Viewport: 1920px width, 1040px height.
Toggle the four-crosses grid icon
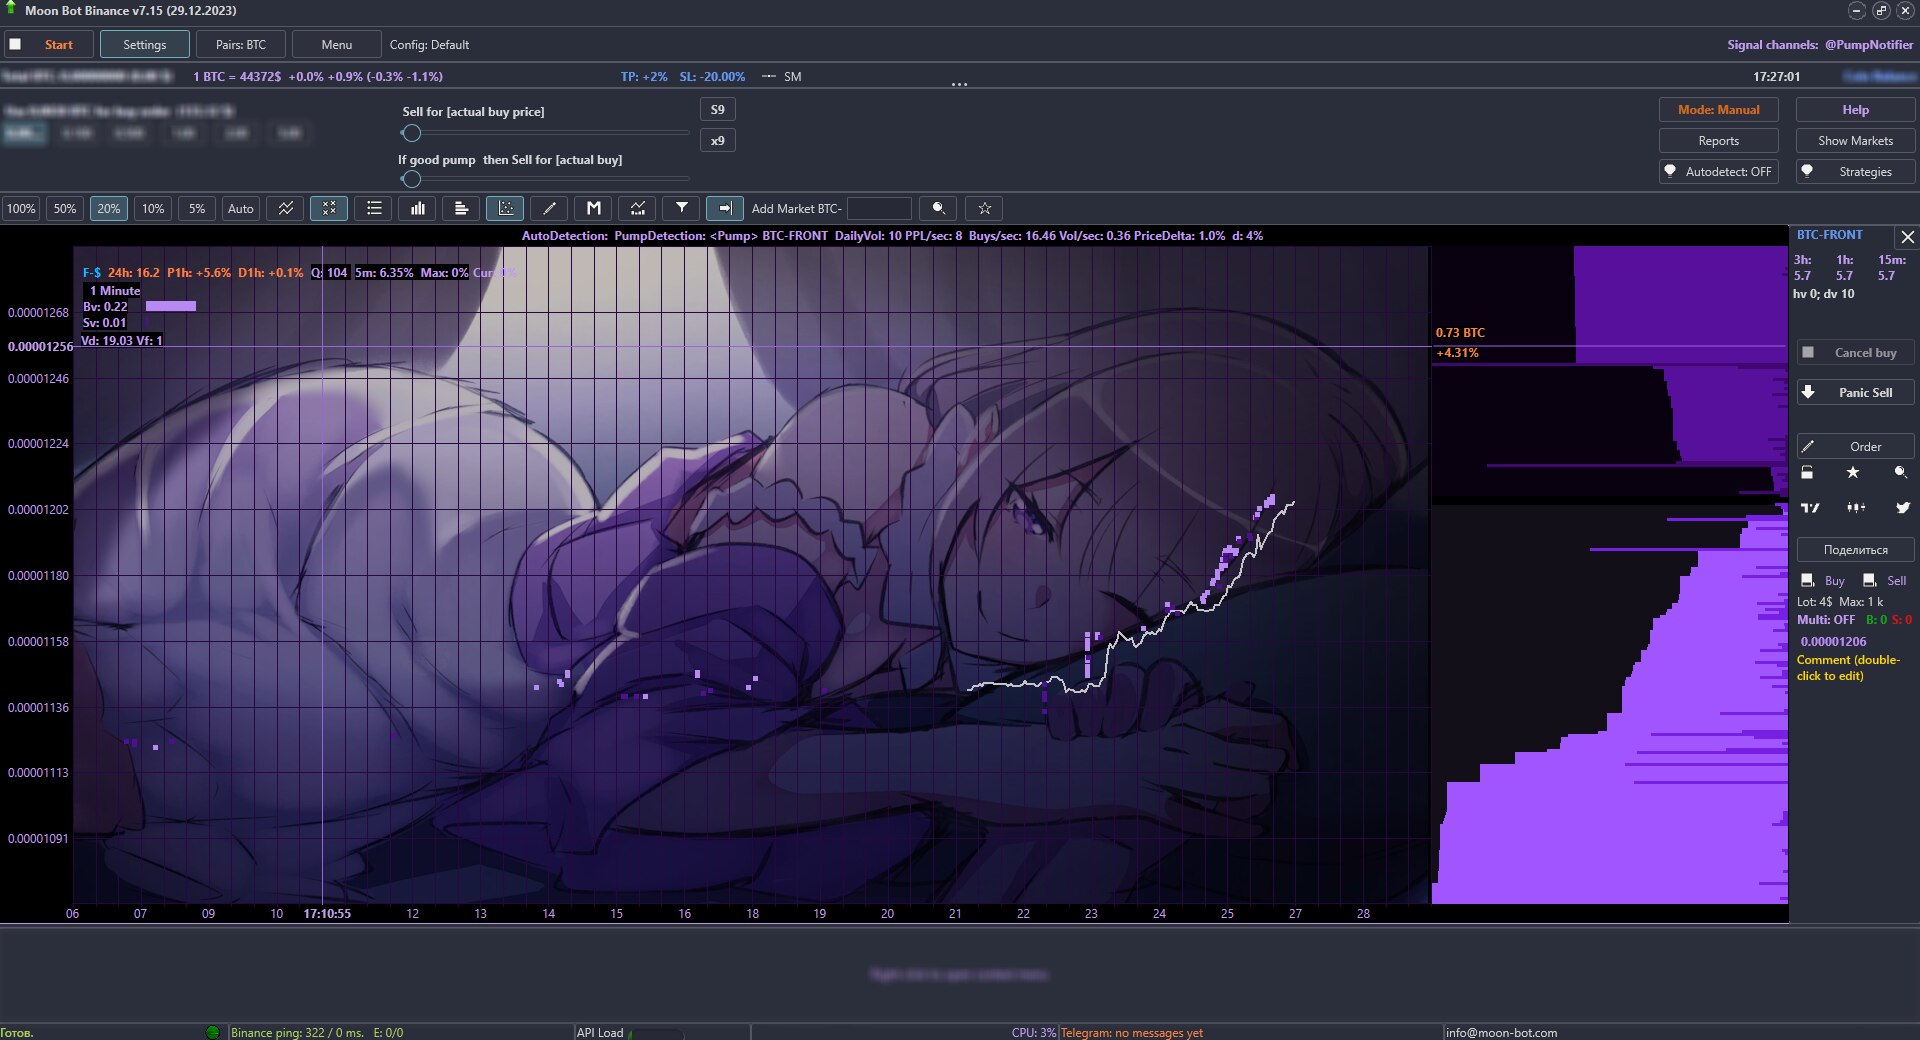pyautogui.click(x=329, y=208)
